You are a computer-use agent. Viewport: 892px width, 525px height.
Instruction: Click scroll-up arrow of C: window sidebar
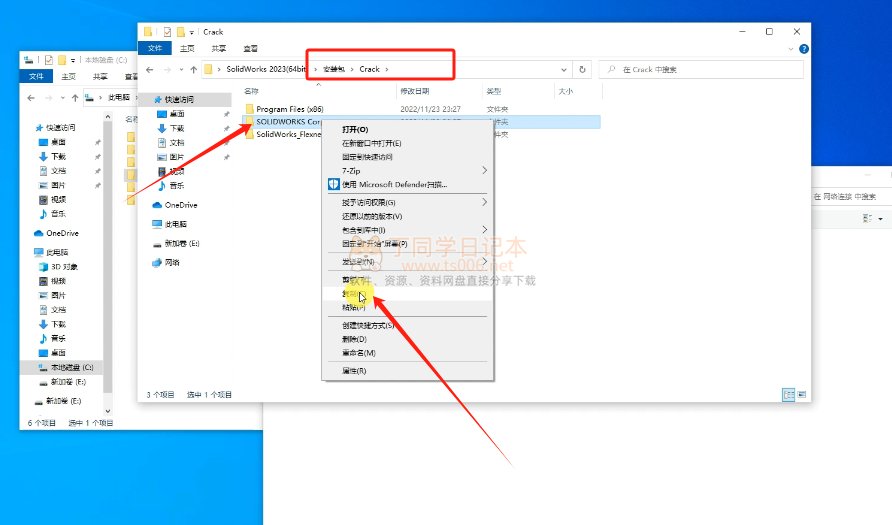tap(108, 117)
